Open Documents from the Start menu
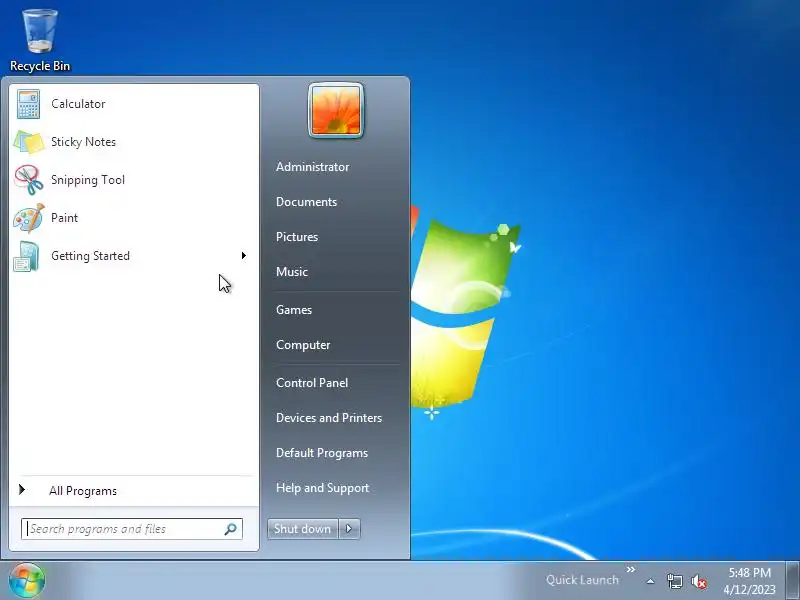800x600 pixels. click(307, 202)
